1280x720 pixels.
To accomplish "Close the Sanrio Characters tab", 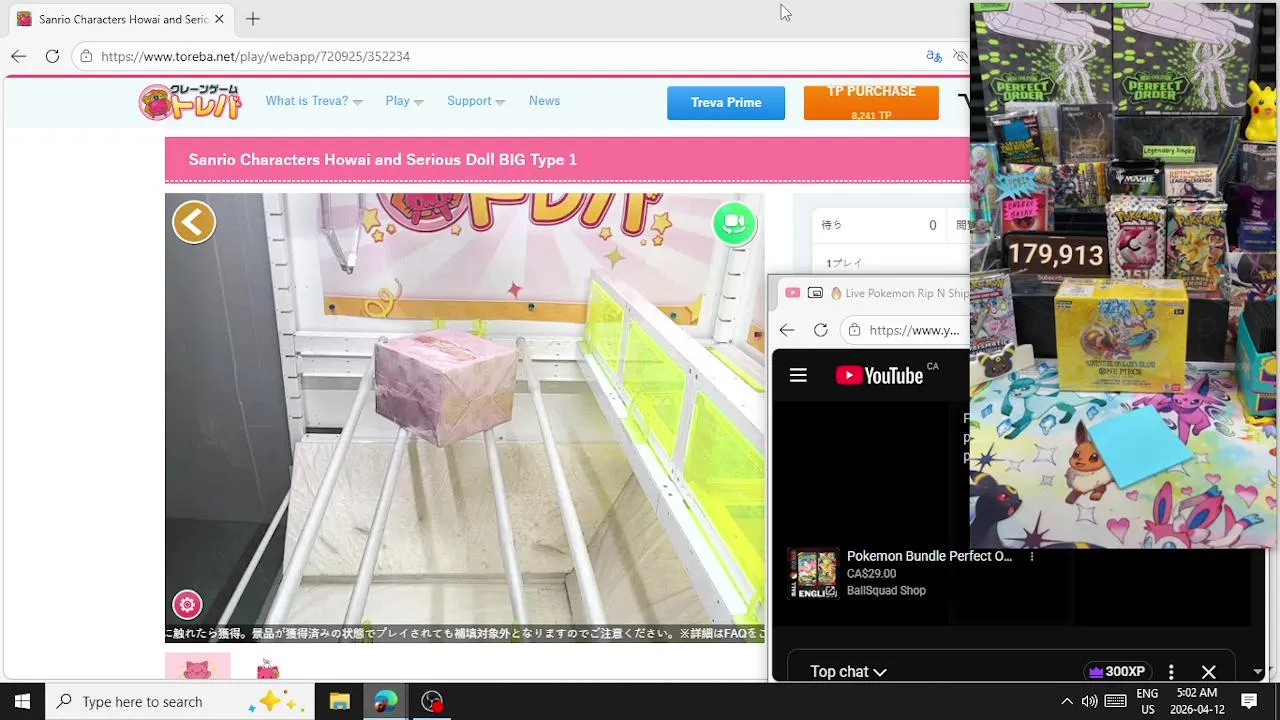I will 219,19.
